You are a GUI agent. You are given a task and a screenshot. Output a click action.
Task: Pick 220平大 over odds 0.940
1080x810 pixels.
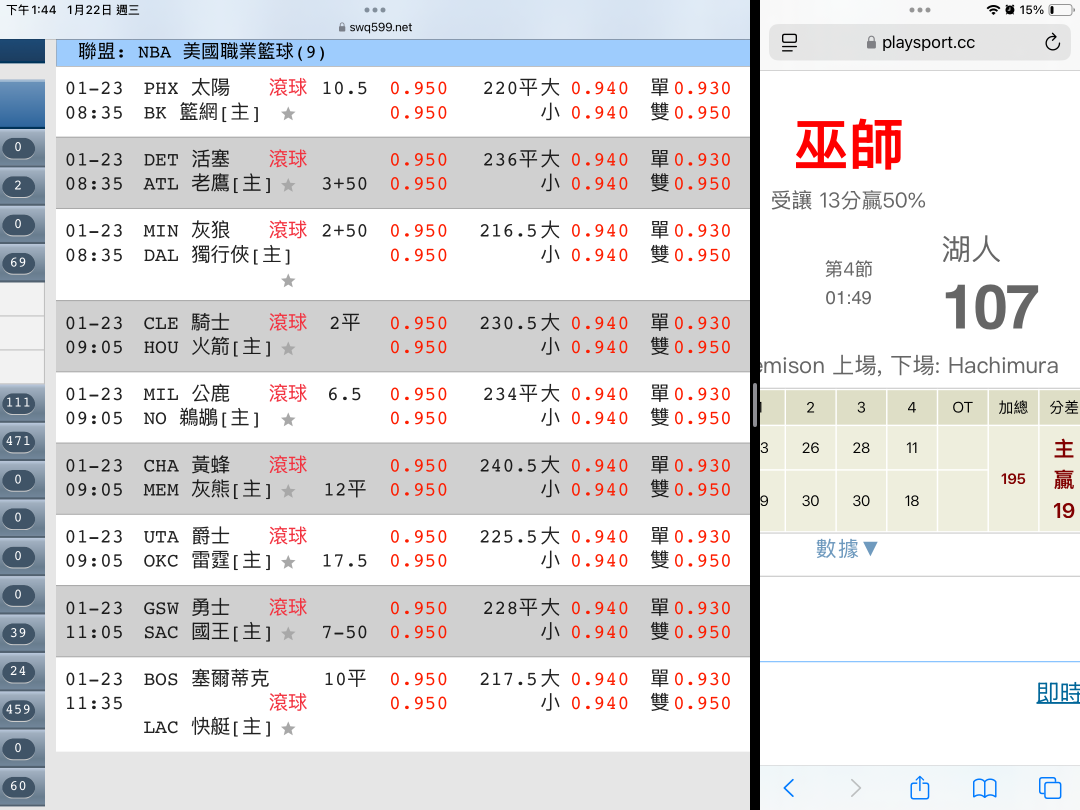pos(600,88)
